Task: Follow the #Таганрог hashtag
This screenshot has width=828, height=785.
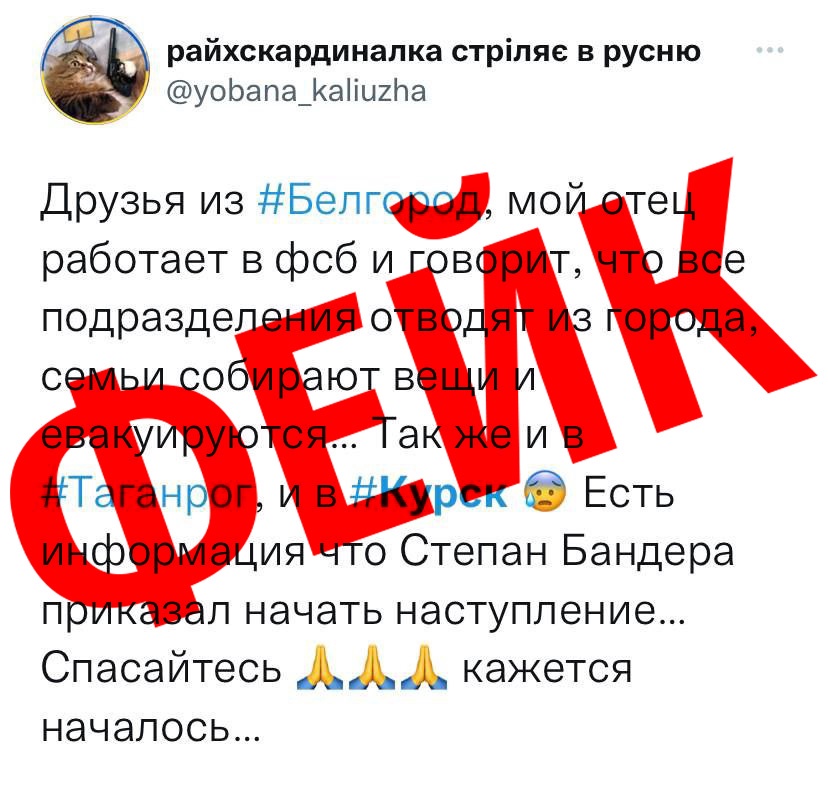Action: (147, 494)
